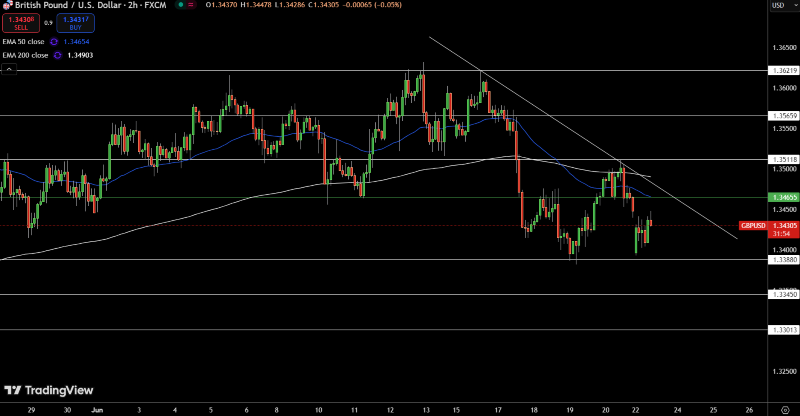
Task: Click the SELL button at 1.34308
Action: coord(21,23)
